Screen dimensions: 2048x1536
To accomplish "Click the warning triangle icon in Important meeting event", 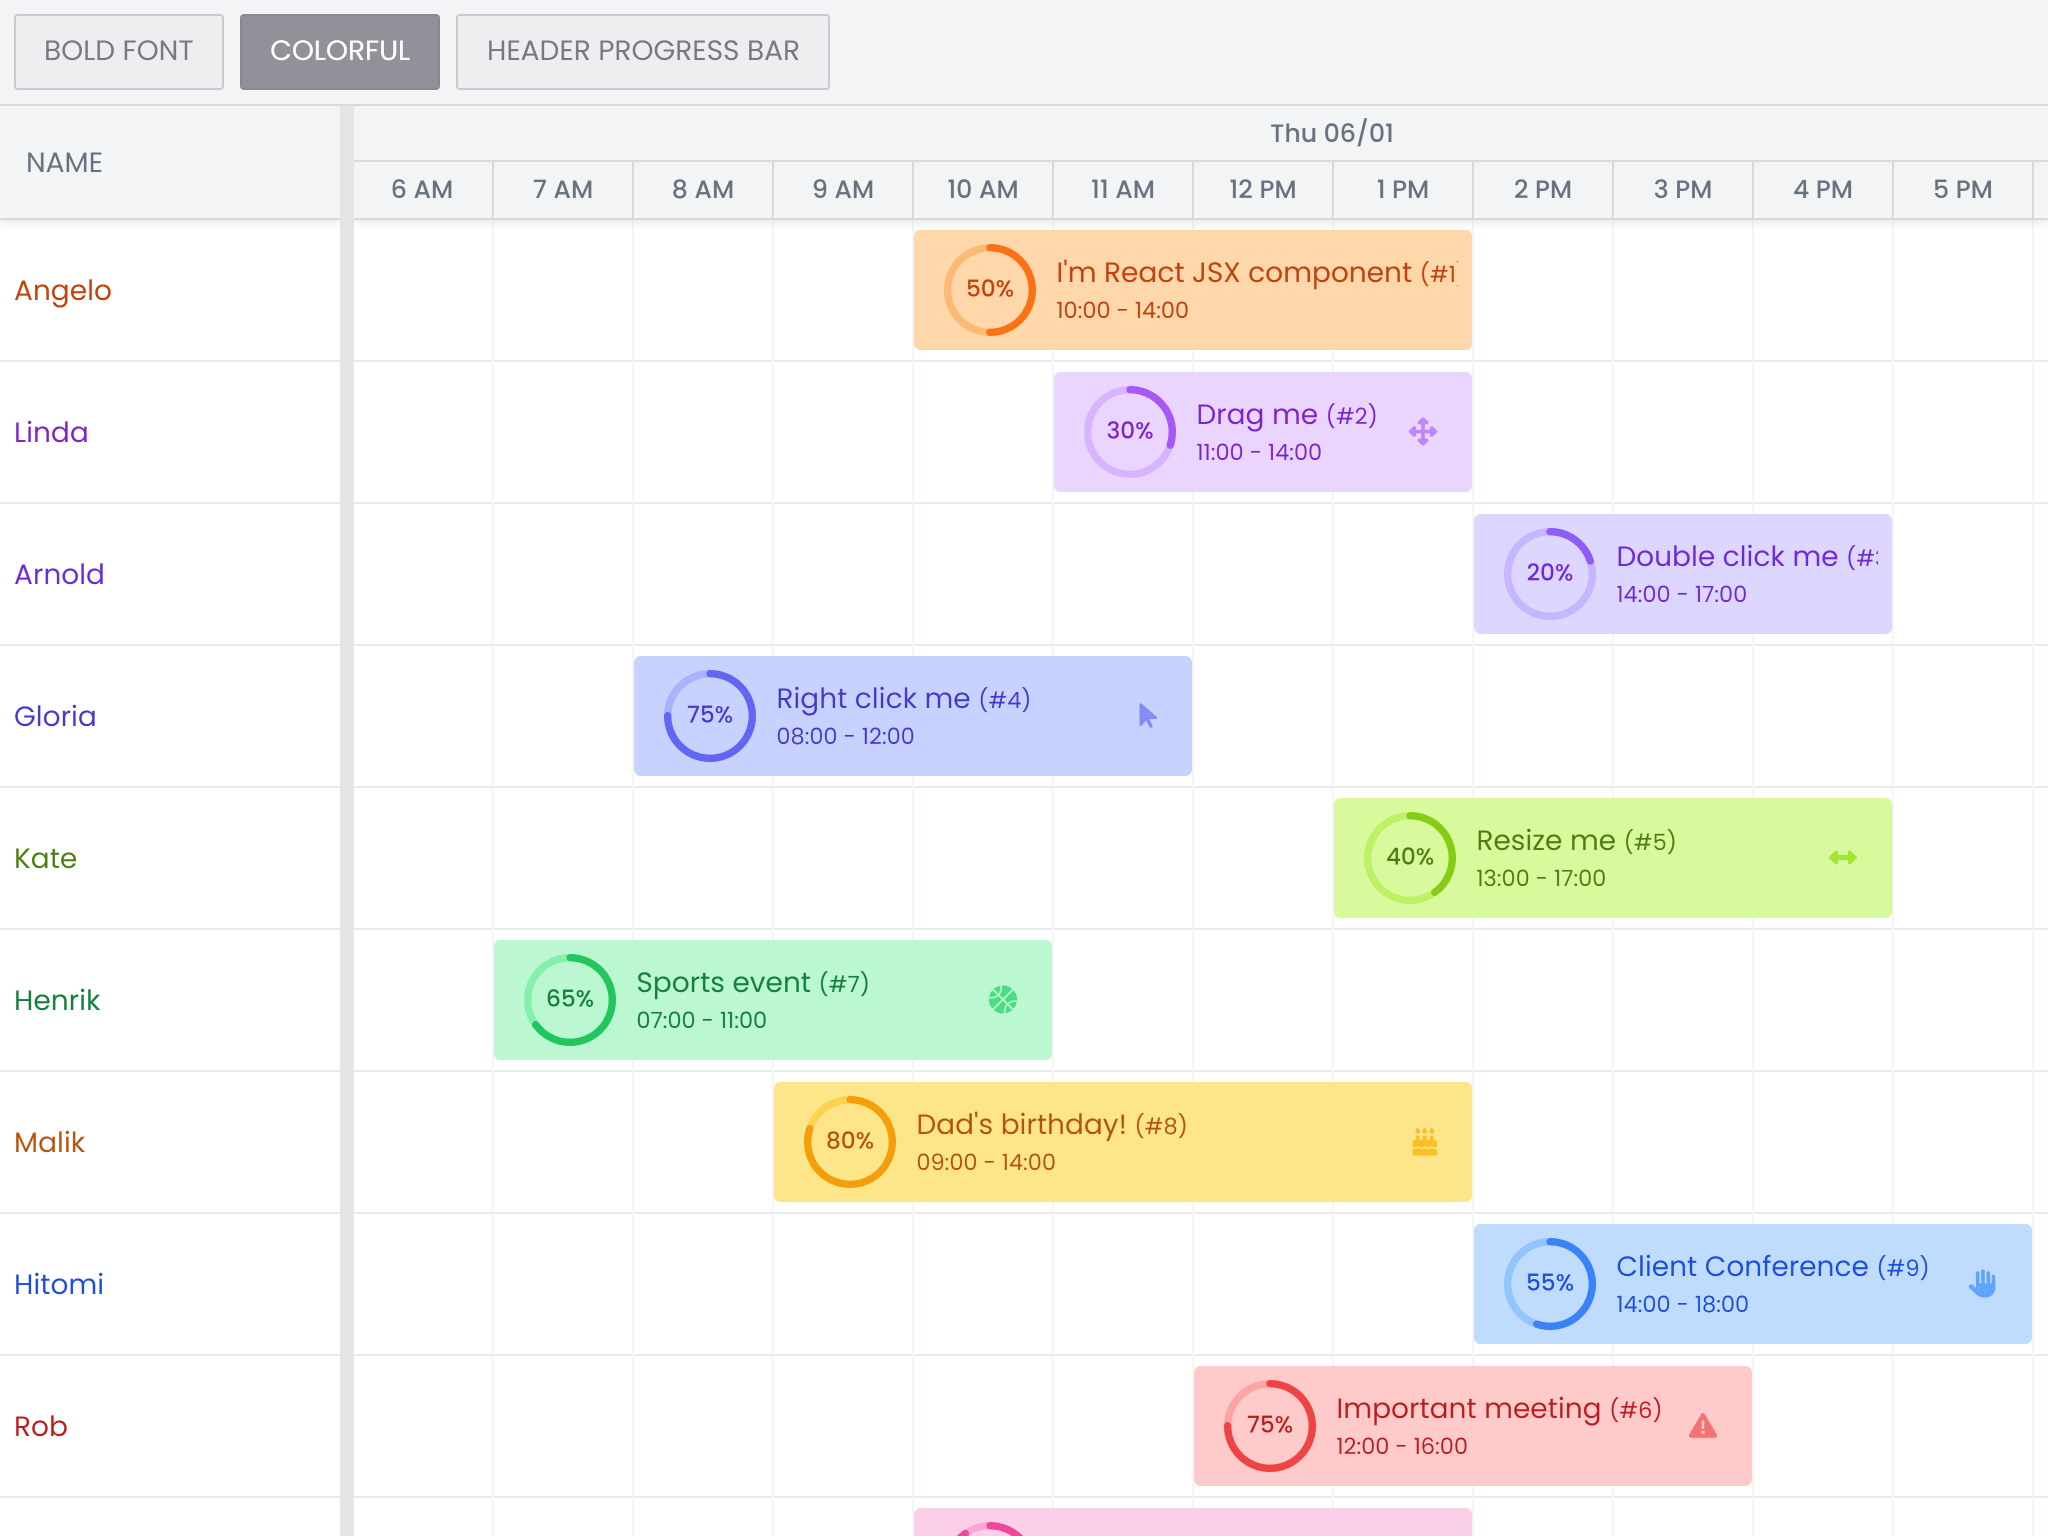I will click(1703, 1426).
